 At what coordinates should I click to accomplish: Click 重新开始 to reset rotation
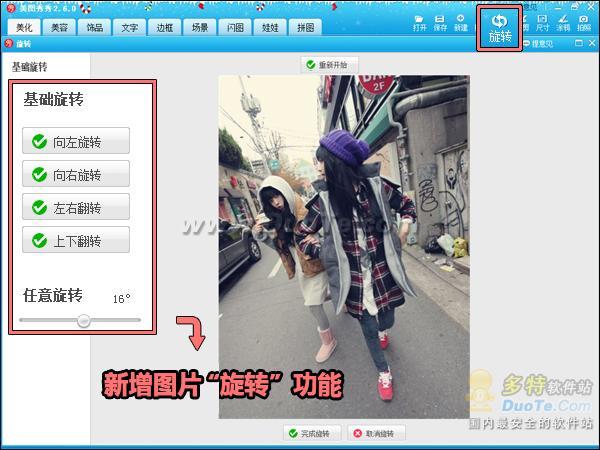pos(330,65)
